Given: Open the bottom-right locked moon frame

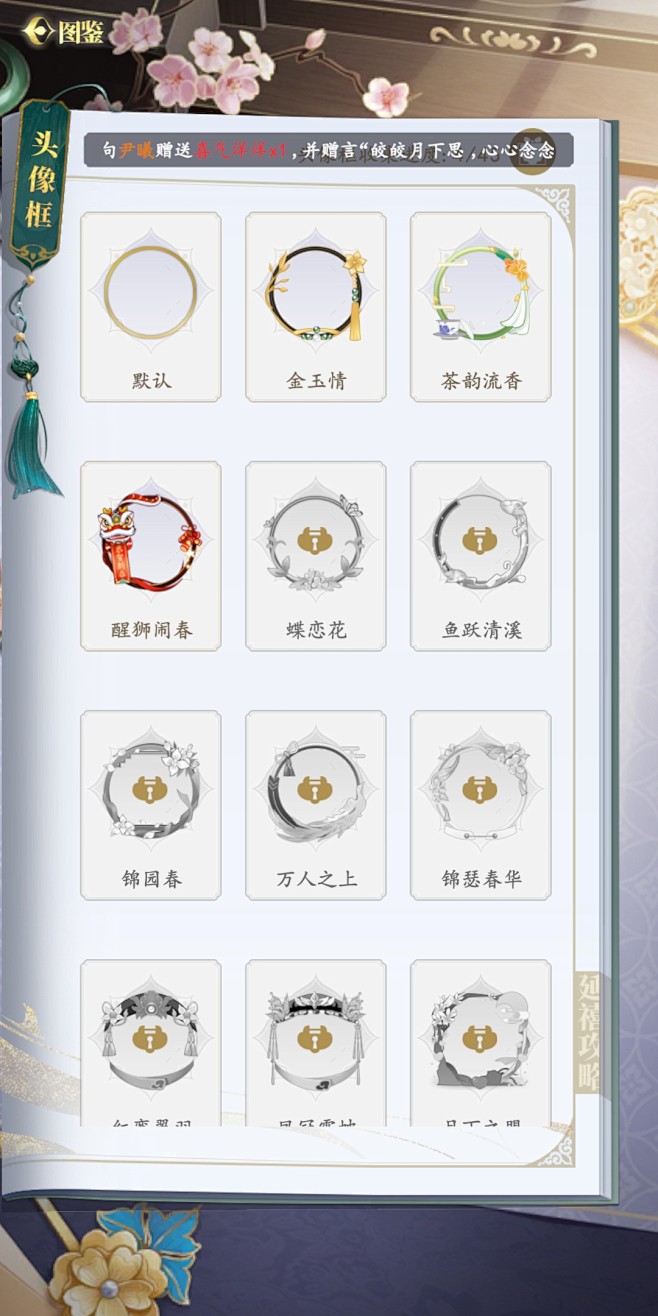Looking at the screenshot, I should [x=481, y=1040].
